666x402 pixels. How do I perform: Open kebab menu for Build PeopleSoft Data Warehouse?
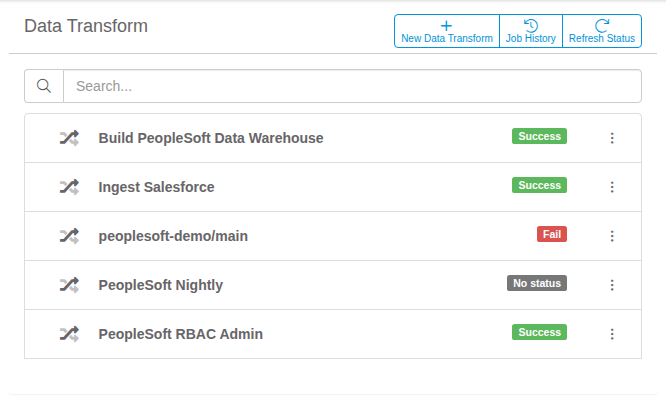pyautogui.click(x=612, y=138)
